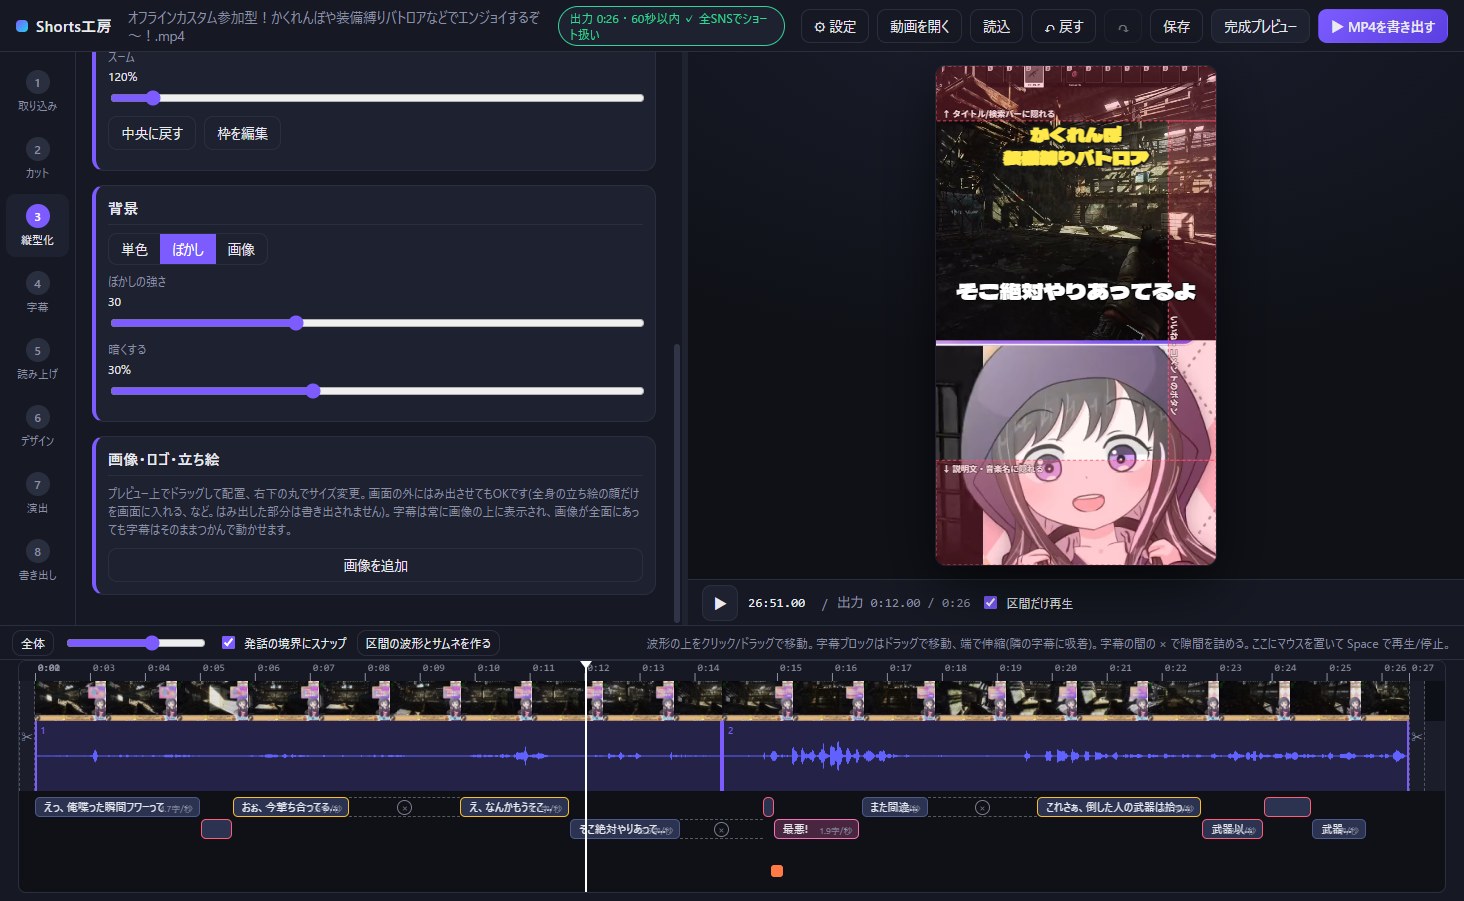The image size is (1464, 901).
Task: Click the orange marker below the subtitle tracks
Action: pos(777,871)
